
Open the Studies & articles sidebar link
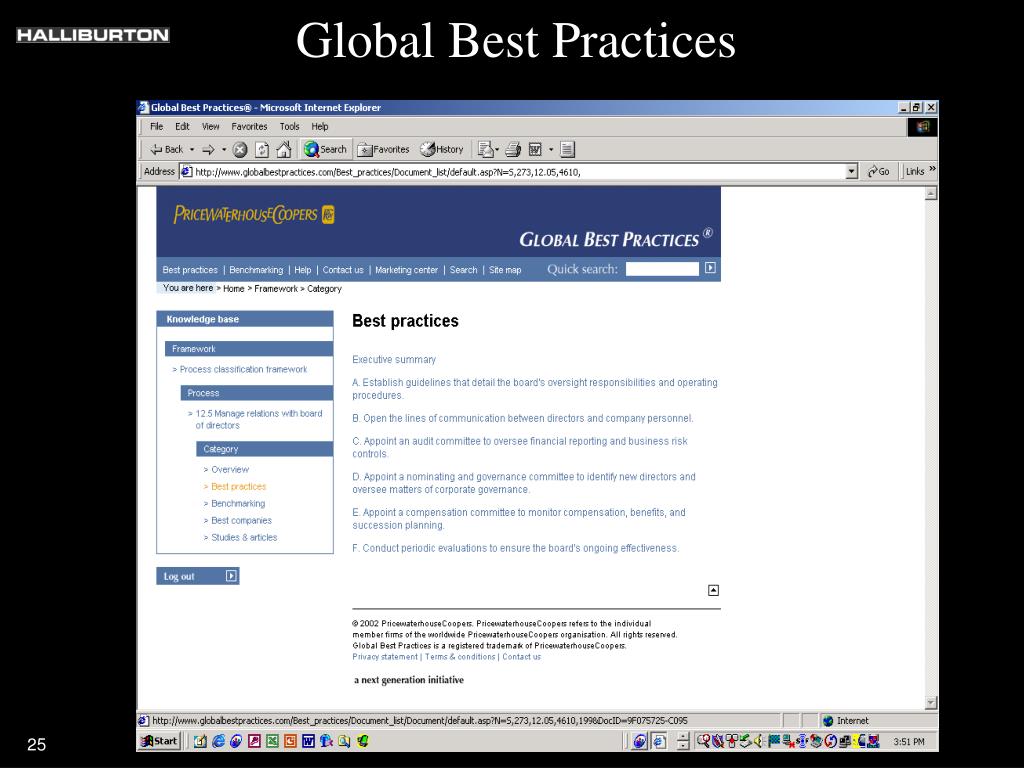[244, 537]
